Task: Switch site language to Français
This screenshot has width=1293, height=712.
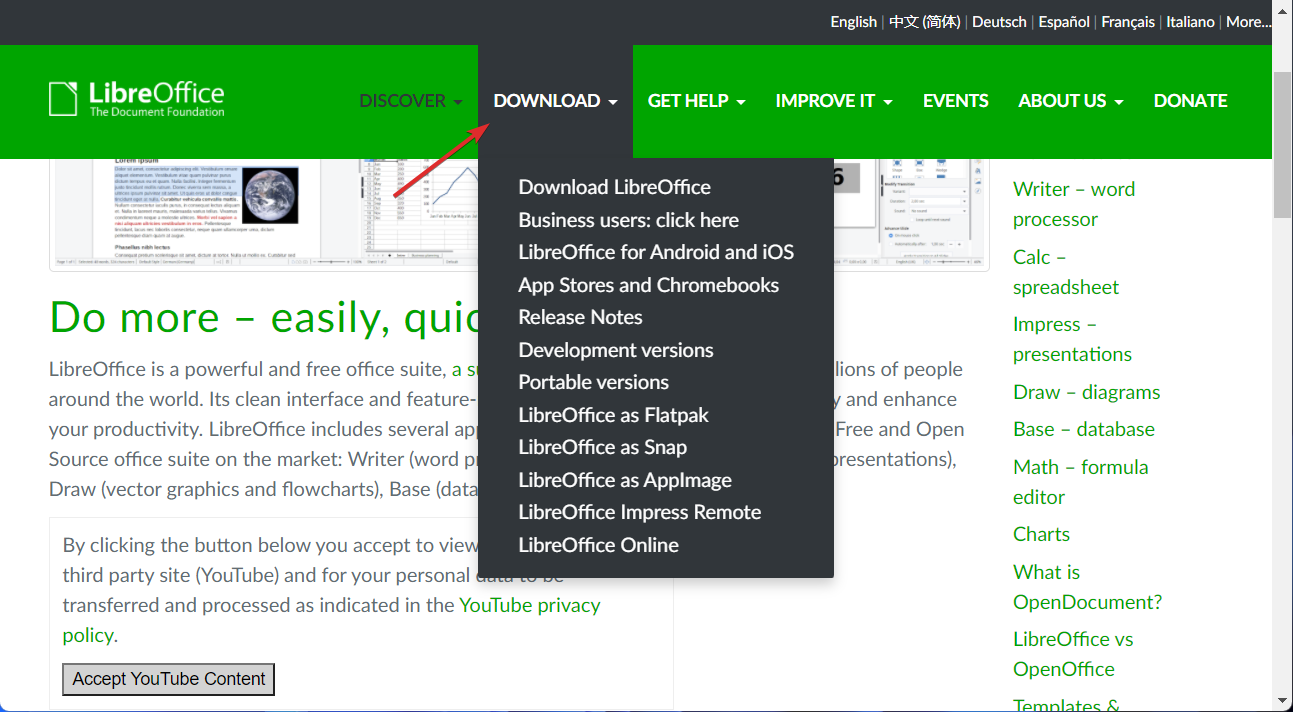Action: pos(1128,21)
